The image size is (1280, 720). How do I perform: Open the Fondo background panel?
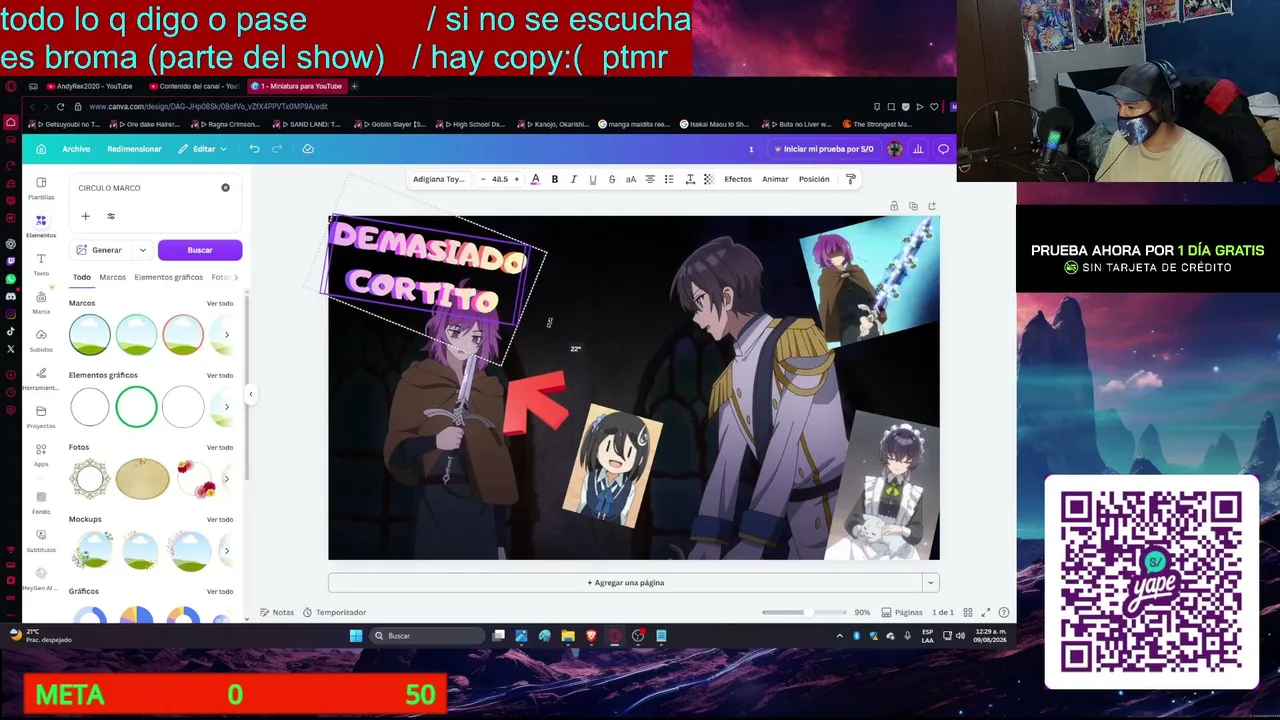point(41,503)
